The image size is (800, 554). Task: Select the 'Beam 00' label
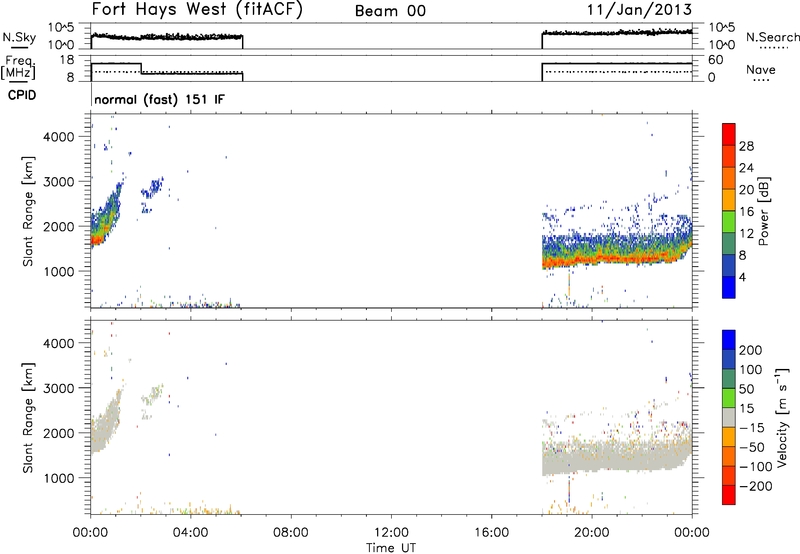390,11
